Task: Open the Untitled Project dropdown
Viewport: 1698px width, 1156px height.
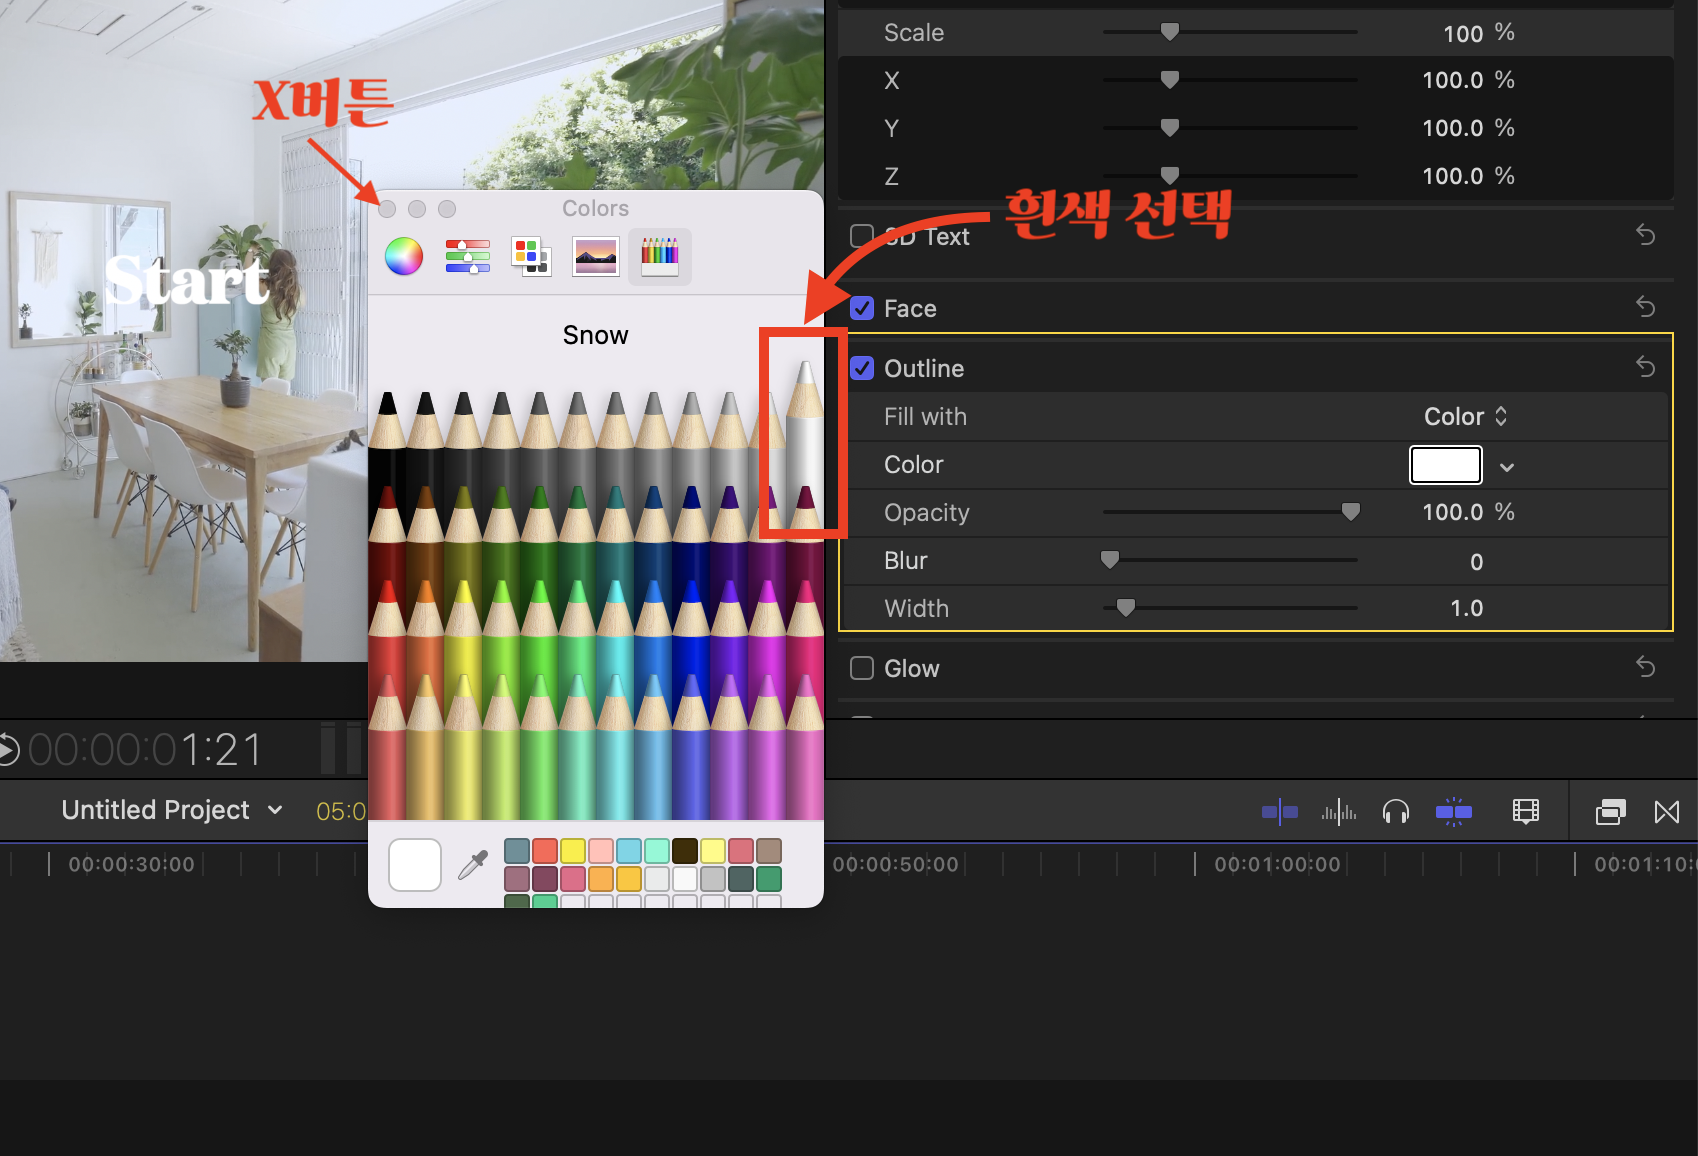Action: pos(172,810)
